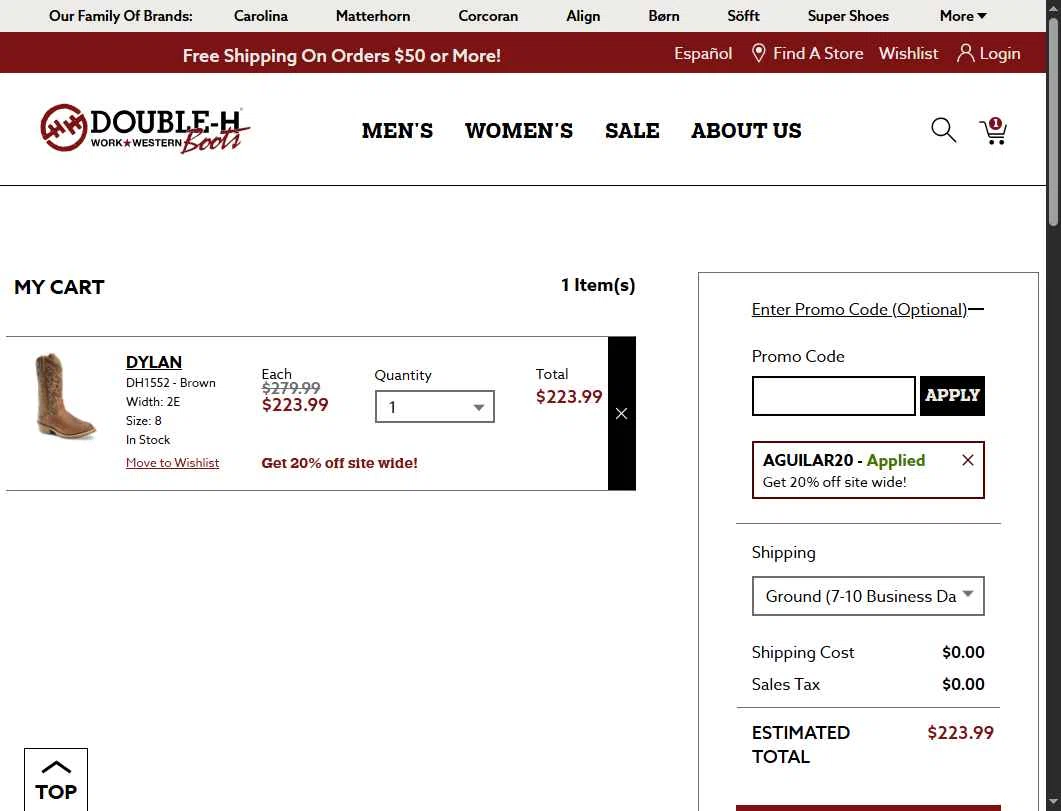Click the Find A Store pin icon
This screenshot has height=811, width=1061.
click(759, 53)
